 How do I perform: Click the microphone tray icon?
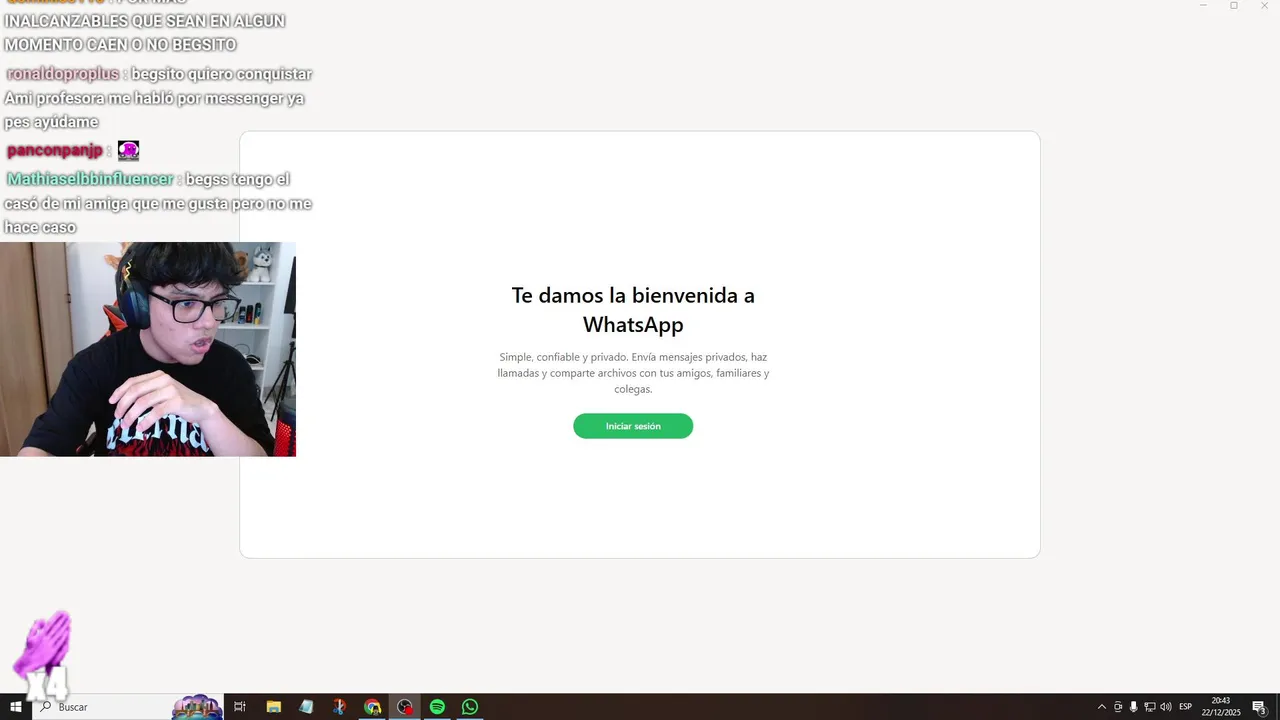1134,707
